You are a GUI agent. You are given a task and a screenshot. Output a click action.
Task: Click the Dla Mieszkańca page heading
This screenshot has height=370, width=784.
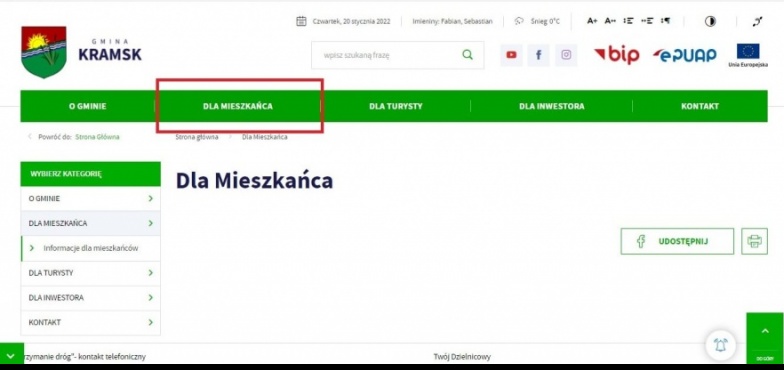[x=254, y=180]
